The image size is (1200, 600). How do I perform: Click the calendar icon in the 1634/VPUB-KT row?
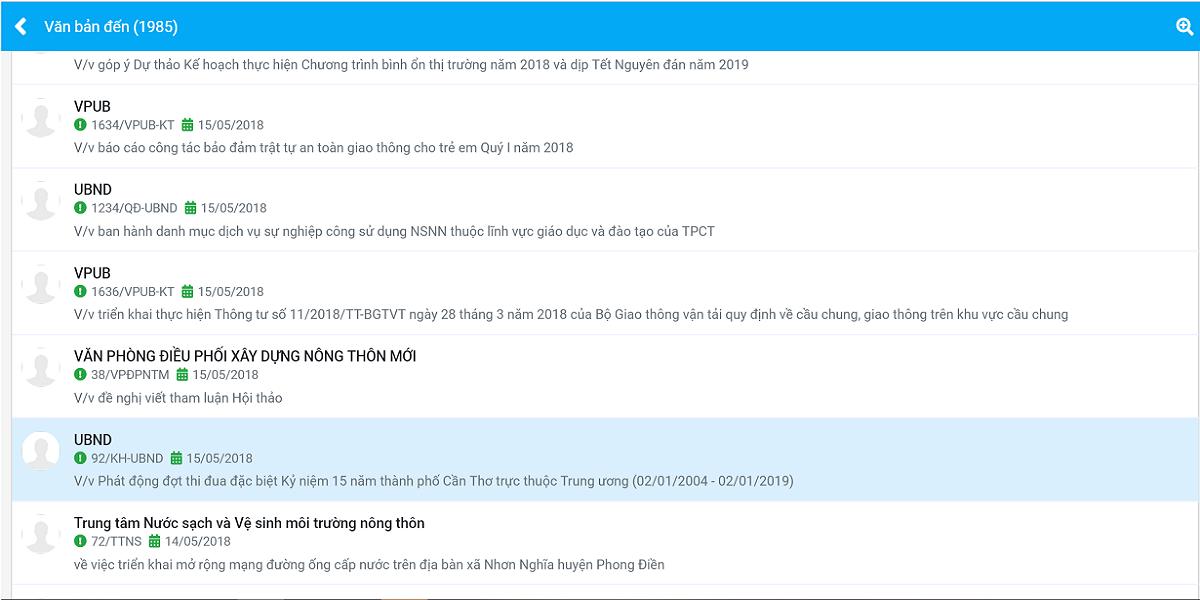tap(187, 125)
